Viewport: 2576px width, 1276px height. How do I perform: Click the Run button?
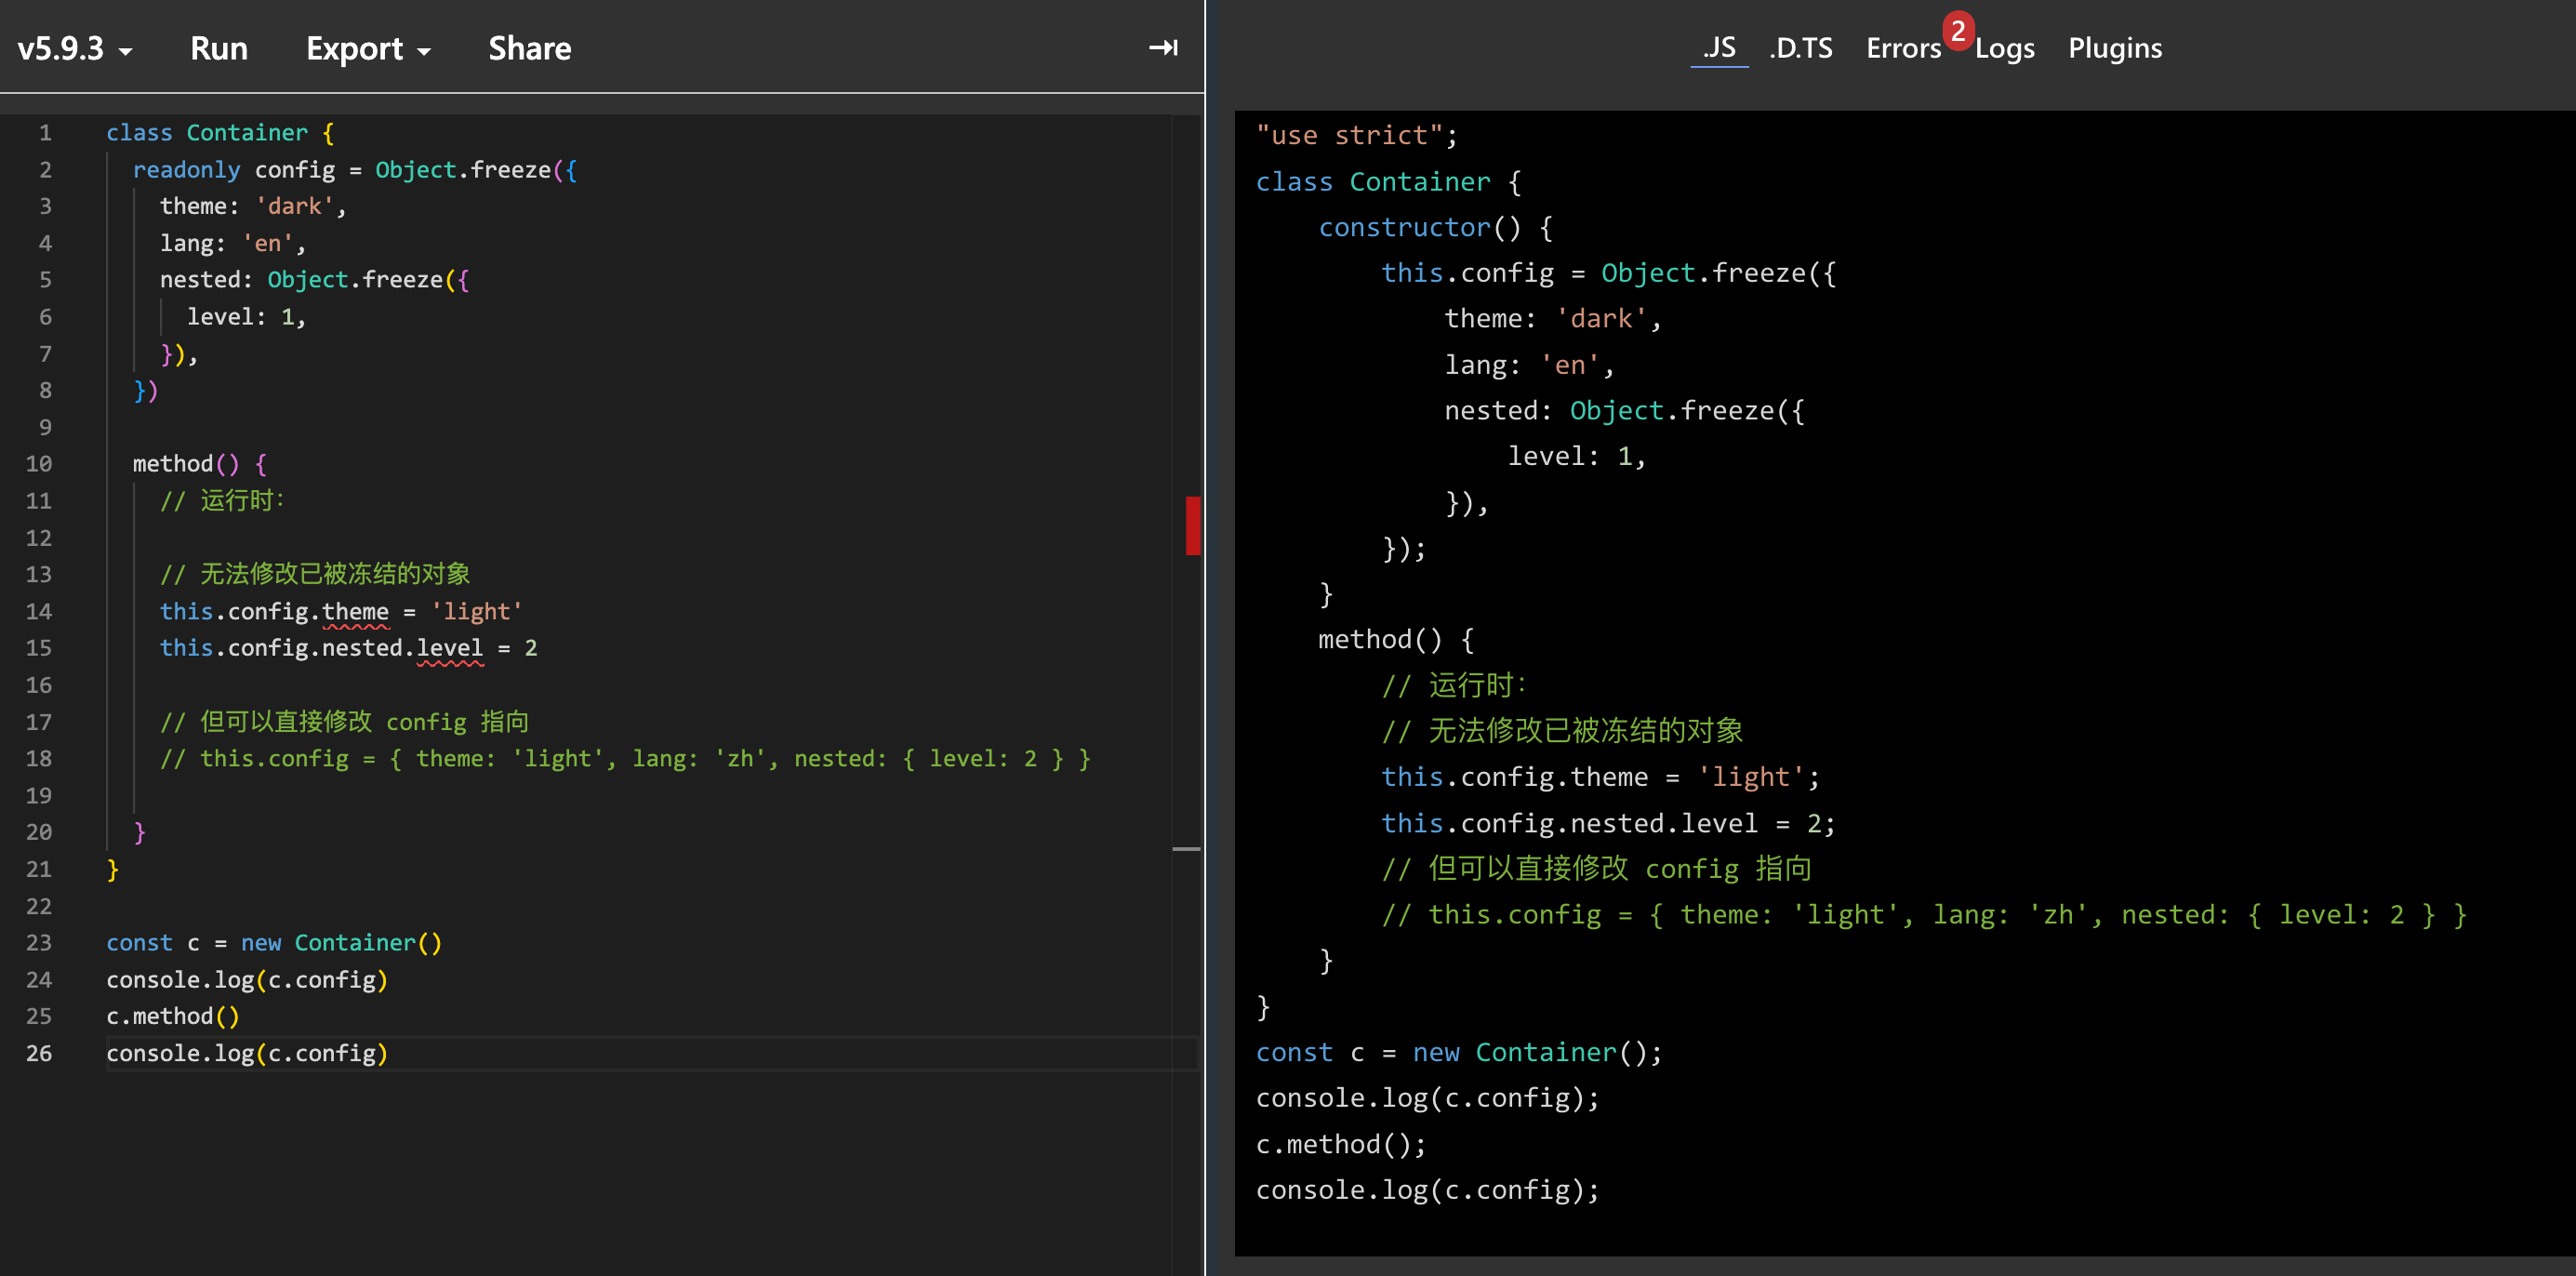(x=218, y=48)
